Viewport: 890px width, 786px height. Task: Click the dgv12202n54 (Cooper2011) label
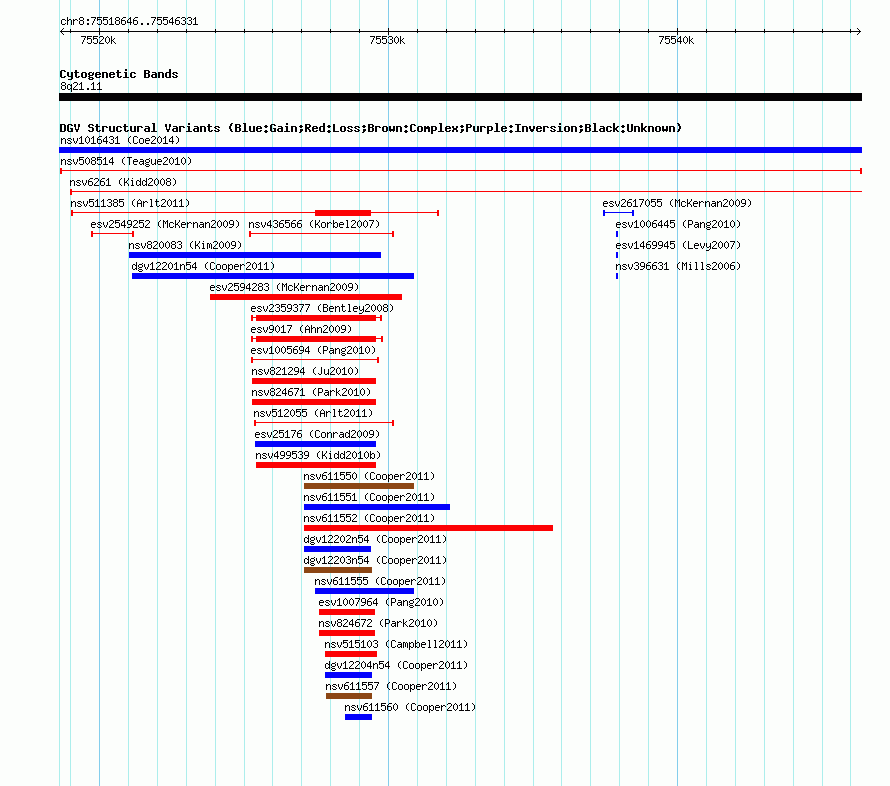coord(375,539)
